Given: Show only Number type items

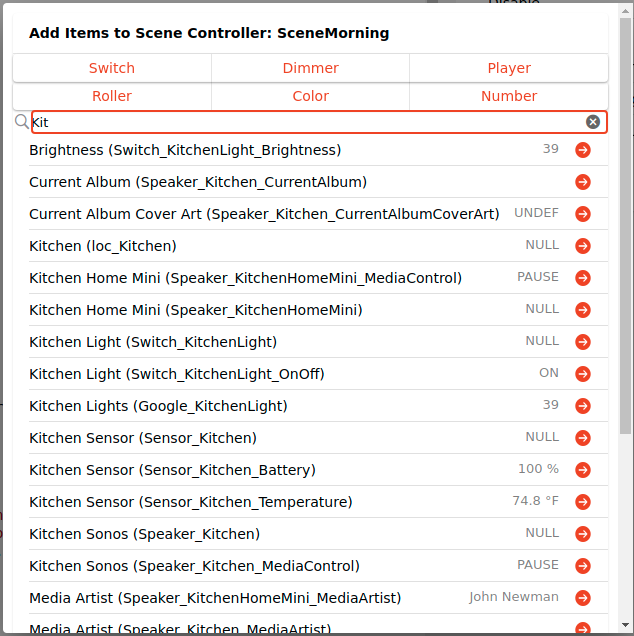Looking at the screenshot, I should (x=509, y=96).
